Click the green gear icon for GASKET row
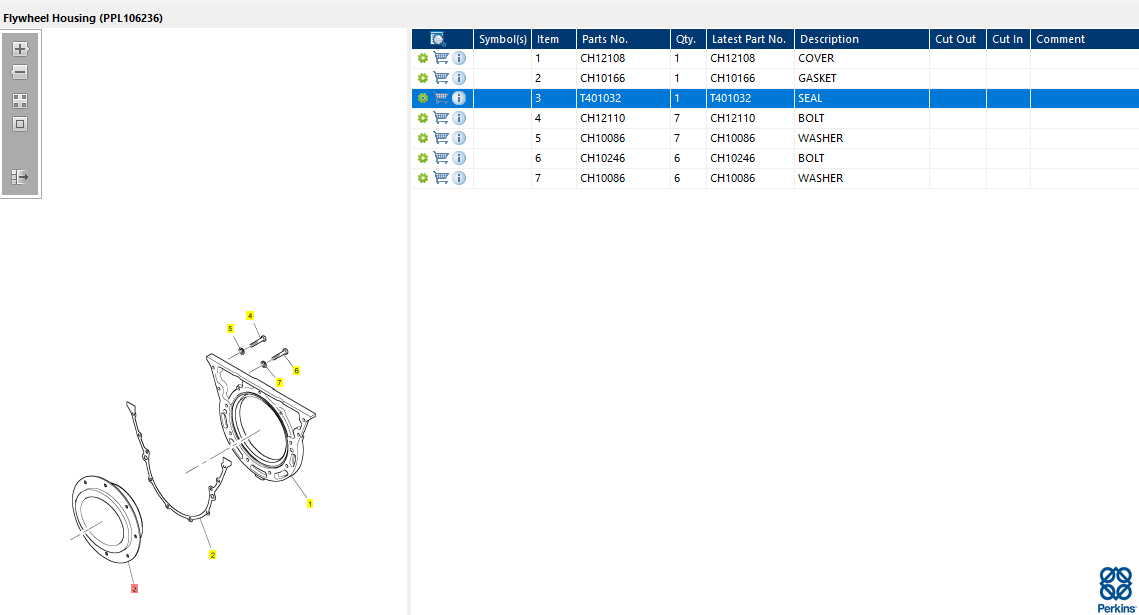1139x615 pixels. coord(423,78)
